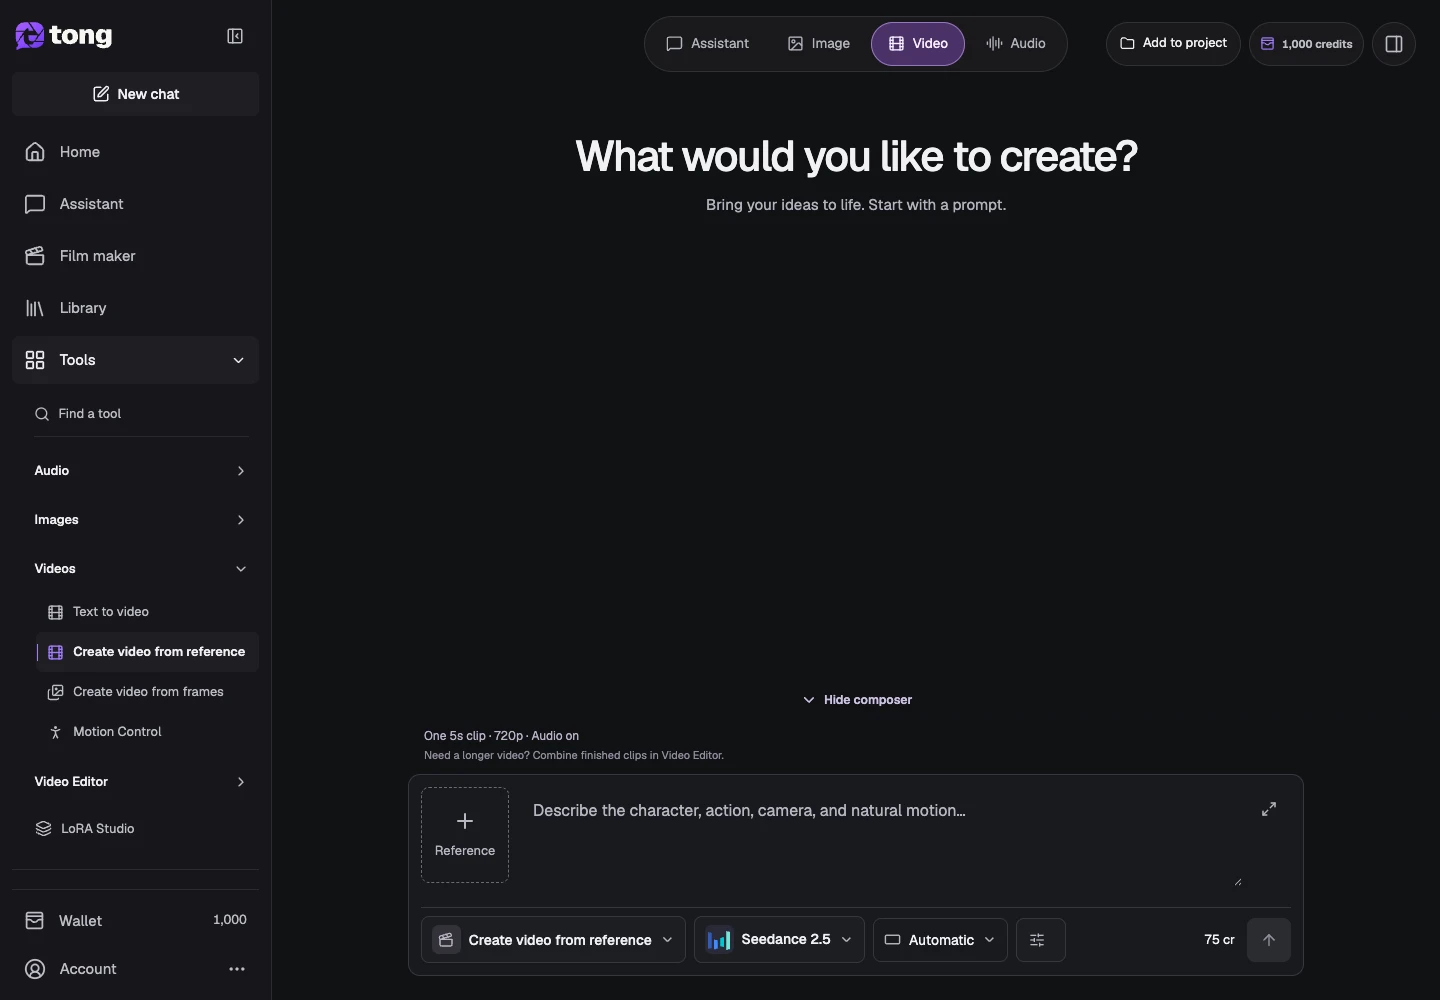Start a New chat
This screenshot has height=1000, width=1440.
coord(135,94)
